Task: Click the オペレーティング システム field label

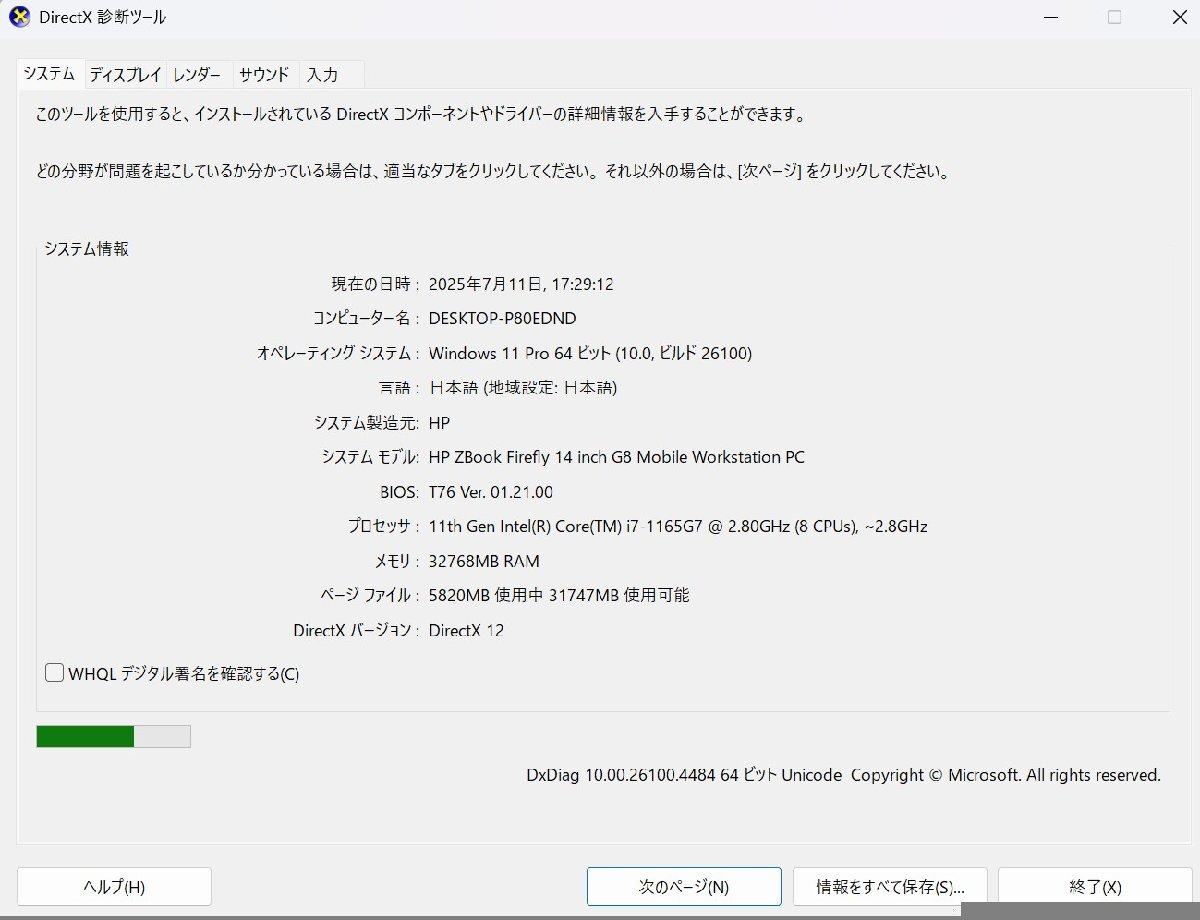Action: click(338, 353)
